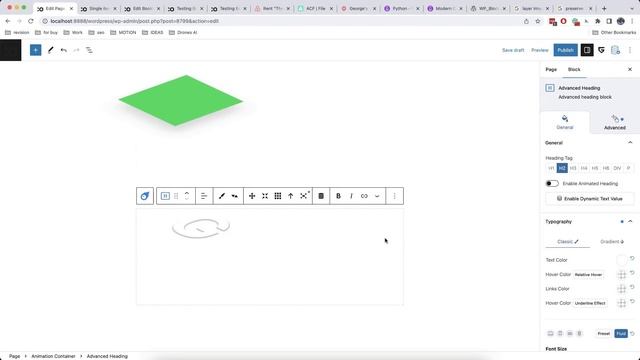
Task: Click the brush style icon in block toolbar
Action: pos(222,196)
